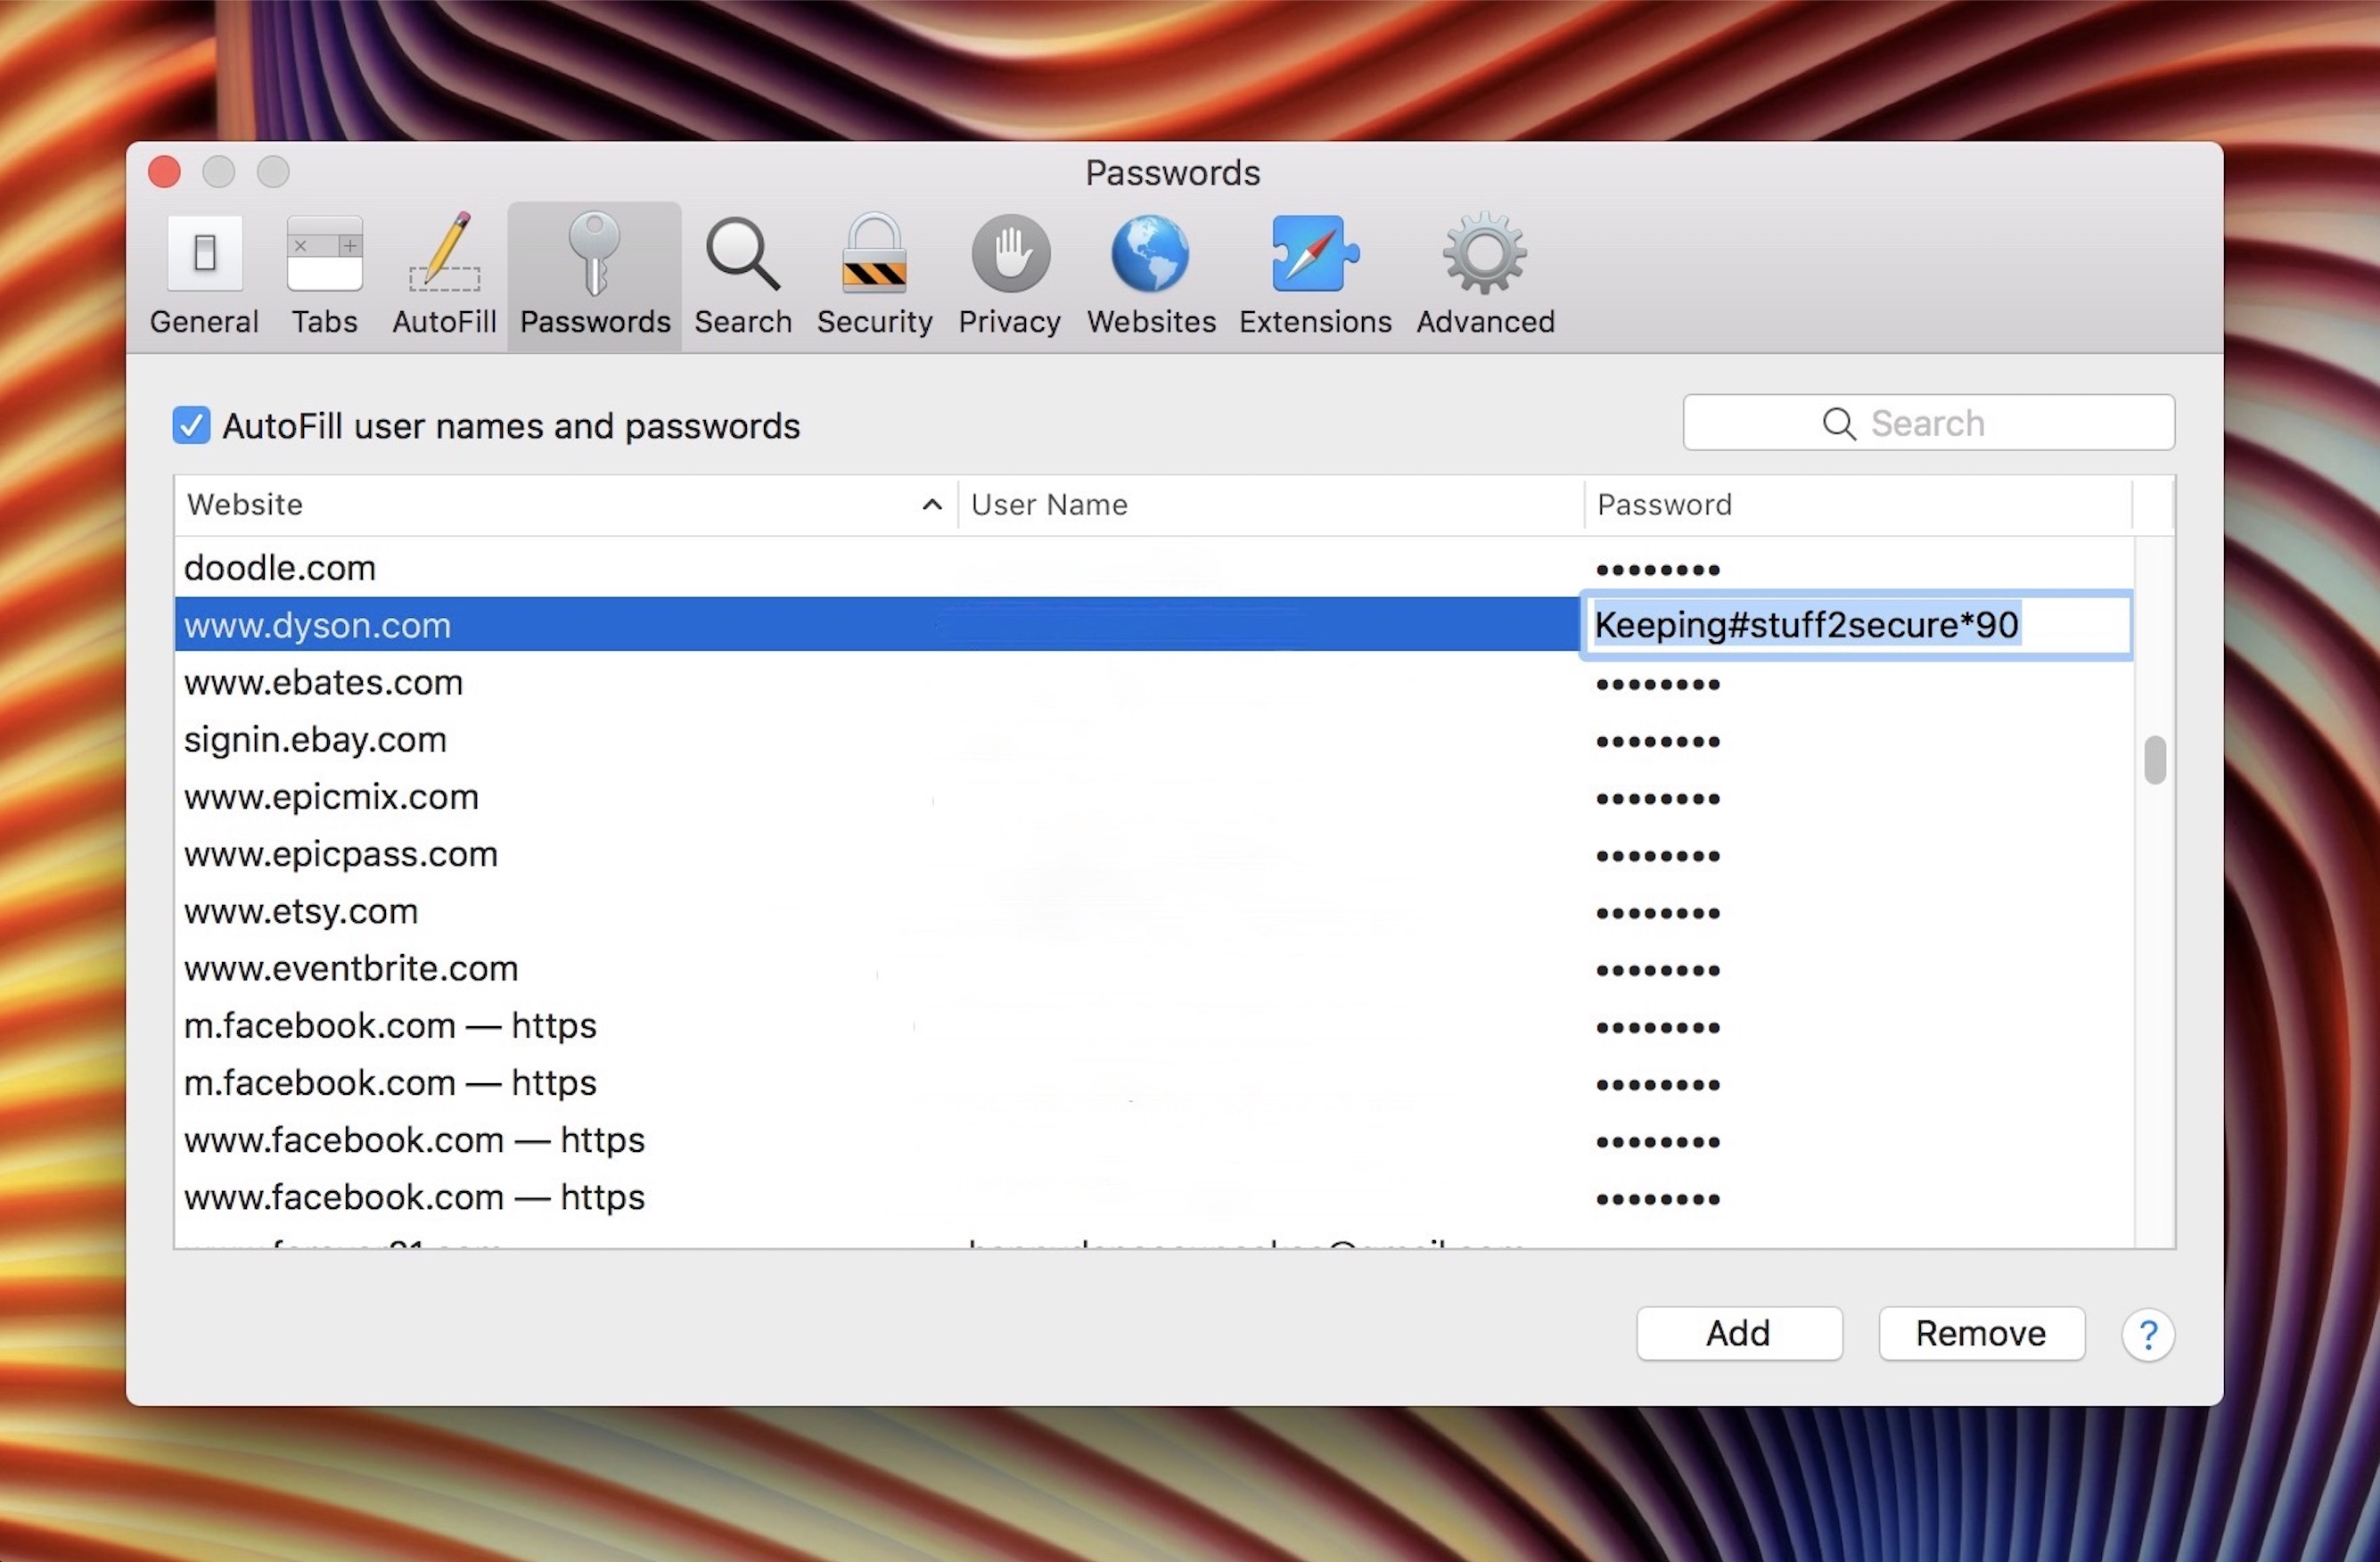Click the Search passwords field
Image resolution: width=2380 pixels, height=1562 pixels.
click(x=1929, y=423)
